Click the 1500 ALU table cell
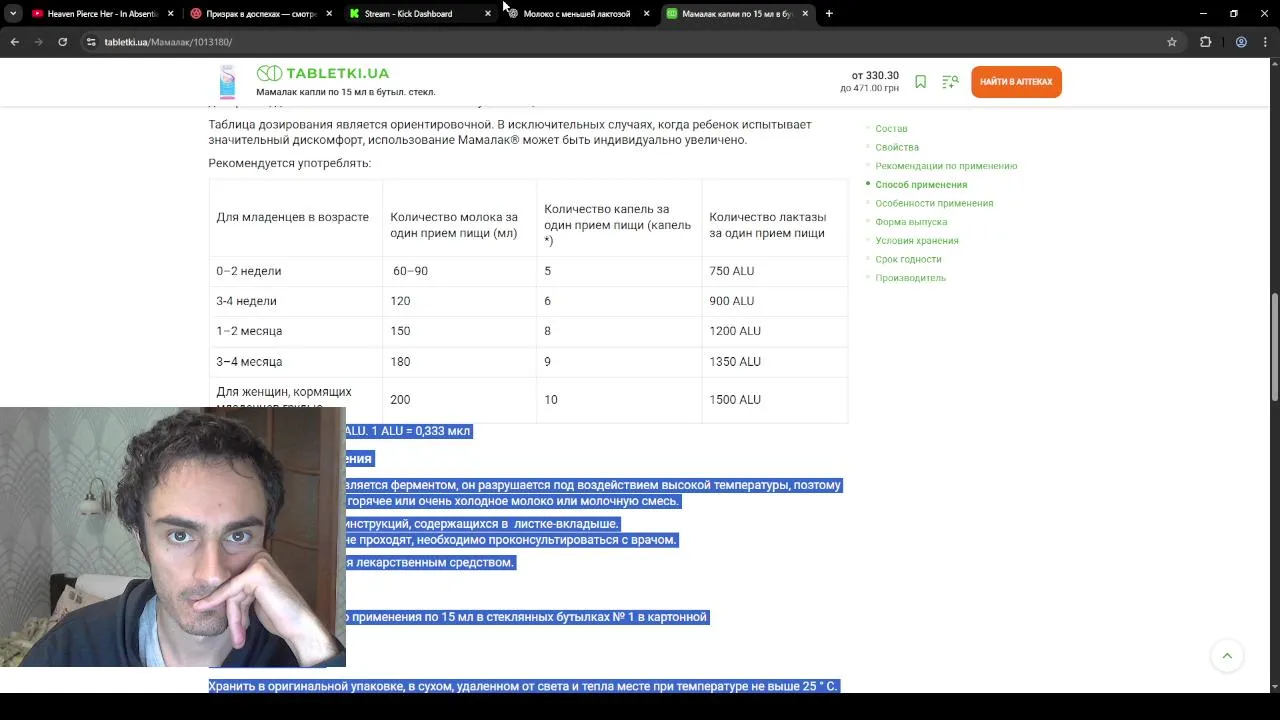This screenshot has width=1280, height=720. click(x=775, y=399)
